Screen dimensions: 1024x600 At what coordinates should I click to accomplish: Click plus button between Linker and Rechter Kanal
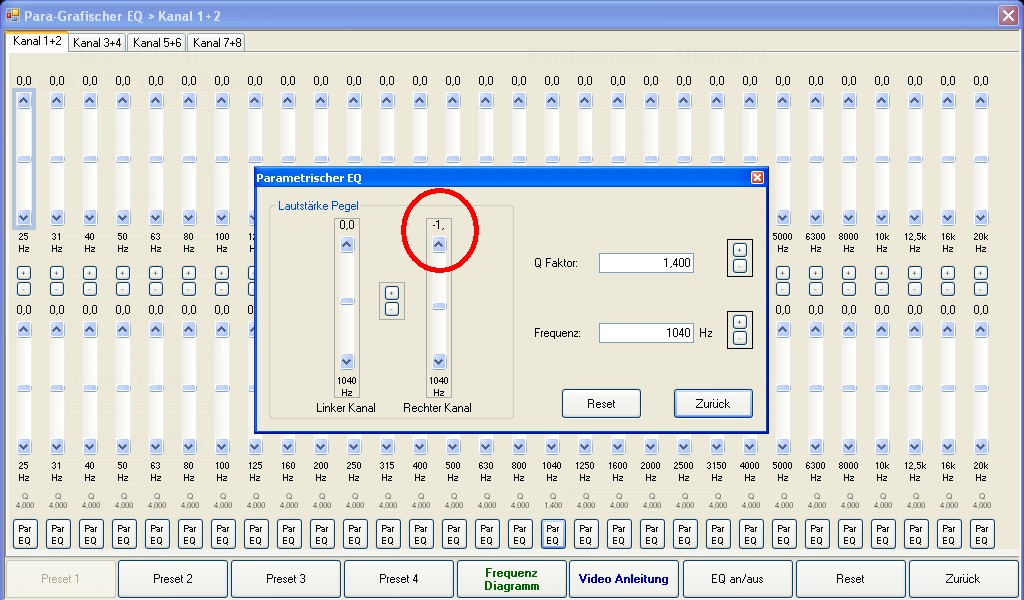[x=392, y=294]
